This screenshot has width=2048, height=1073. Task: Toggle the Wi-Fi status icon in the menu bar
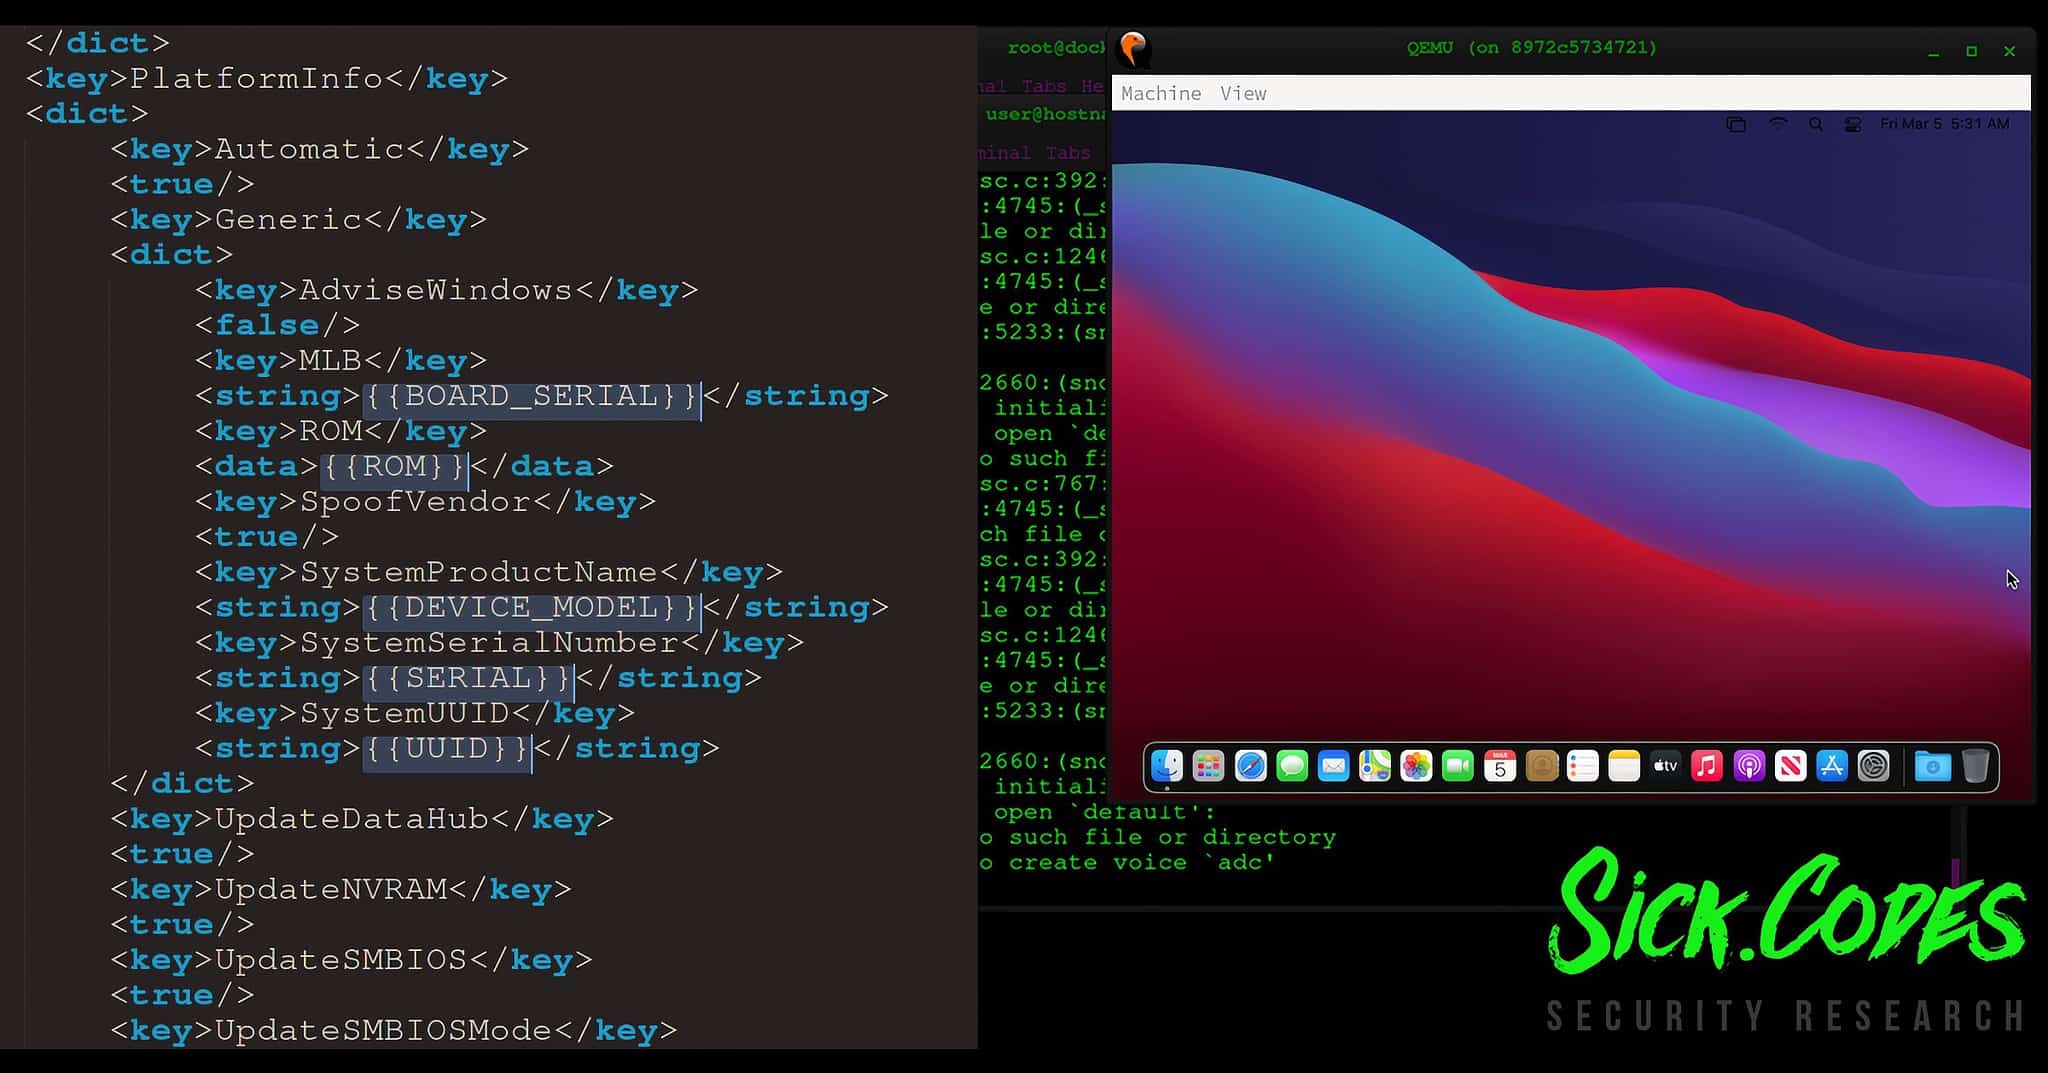point(1778,123)
